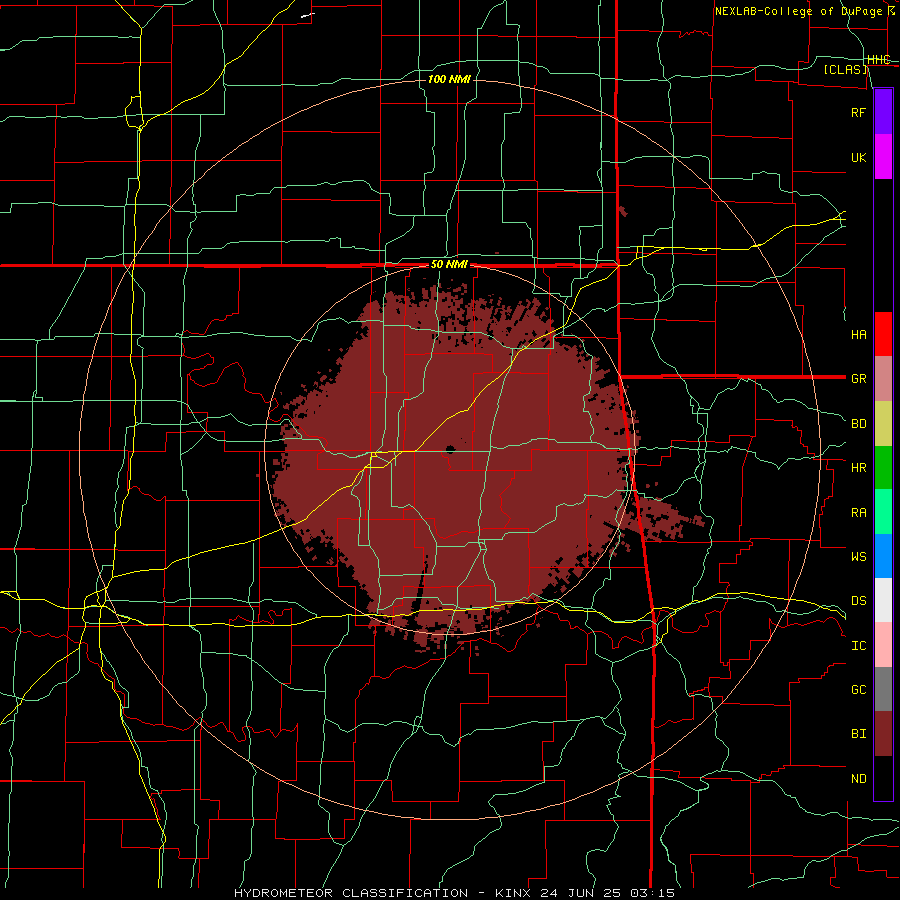
Task: Click the [CLAS] units label
Action: point(845,69)
